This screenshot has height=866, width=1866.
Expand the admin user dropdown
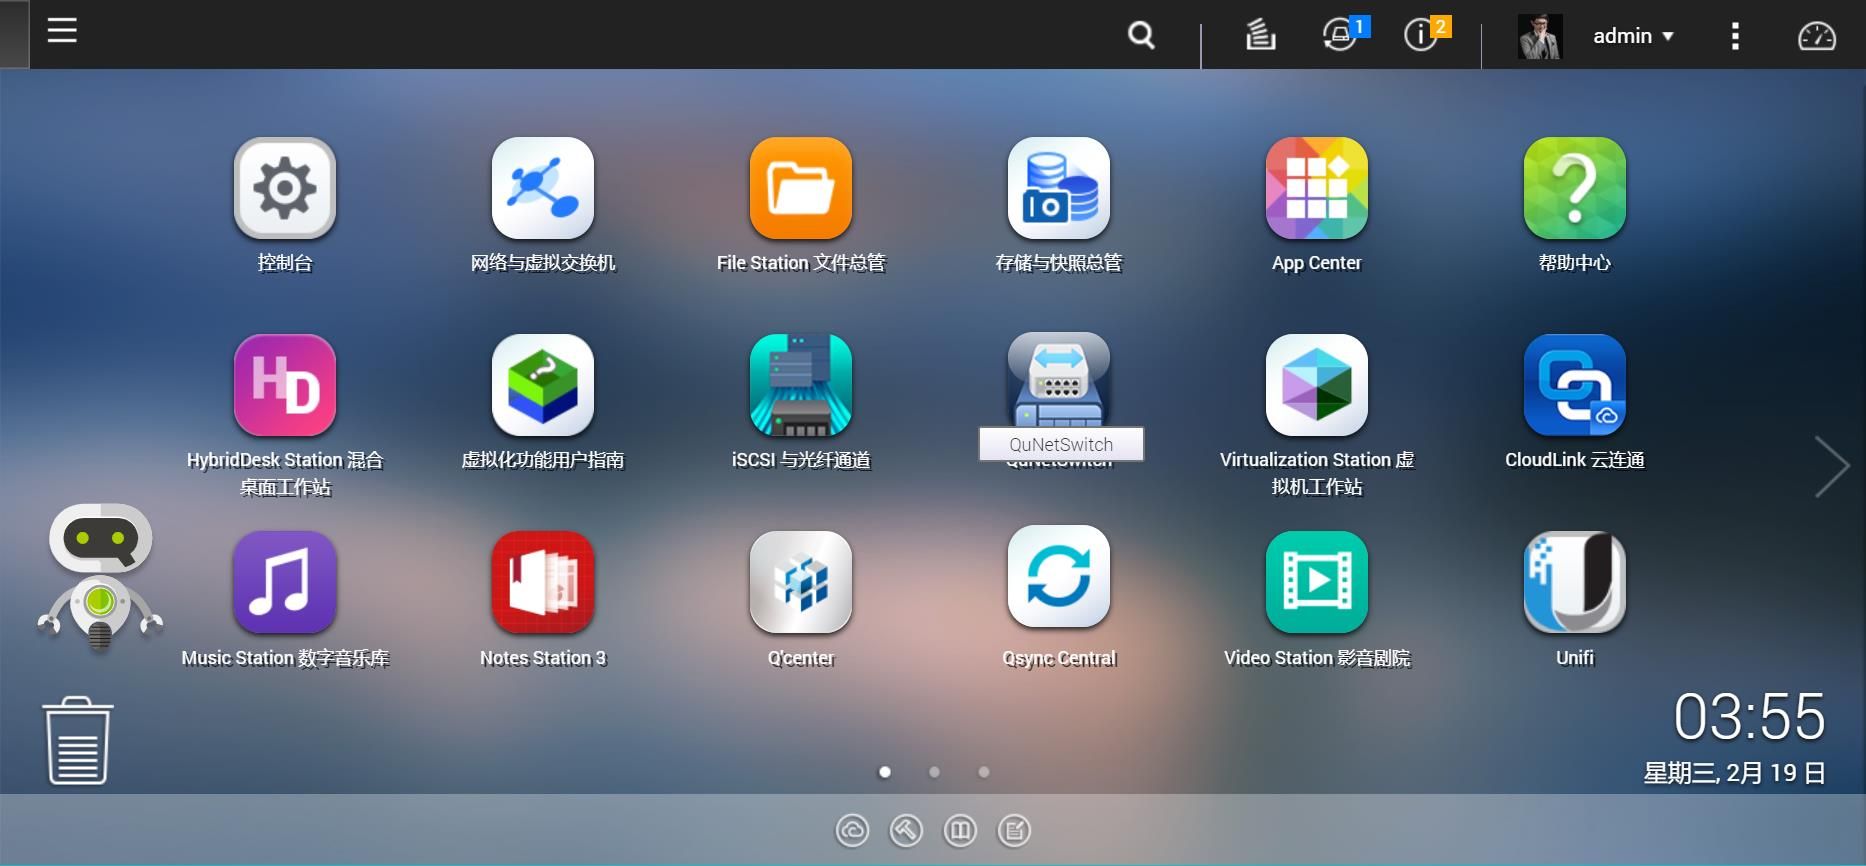pos(1633,36)
